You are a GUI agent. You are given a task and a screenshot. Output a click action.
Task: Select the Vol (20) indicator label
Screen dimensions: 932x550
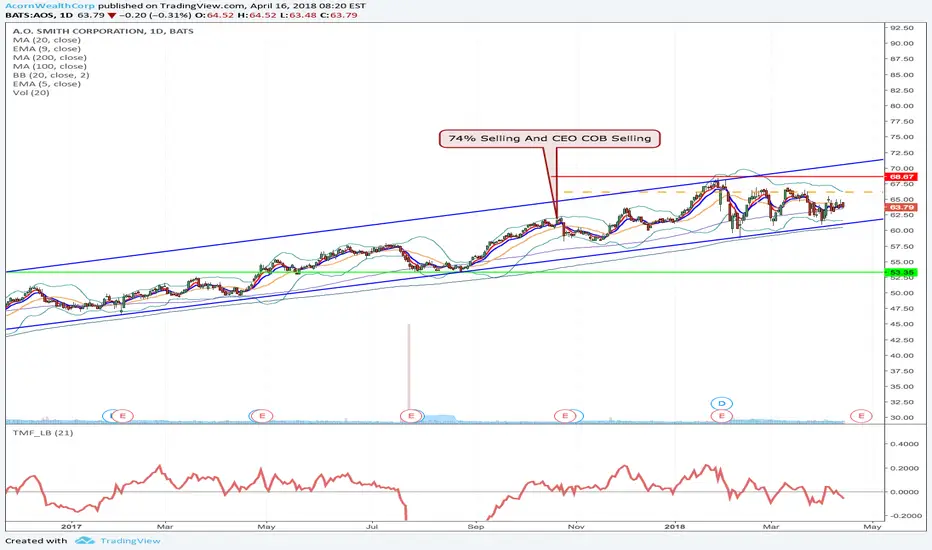31,93
